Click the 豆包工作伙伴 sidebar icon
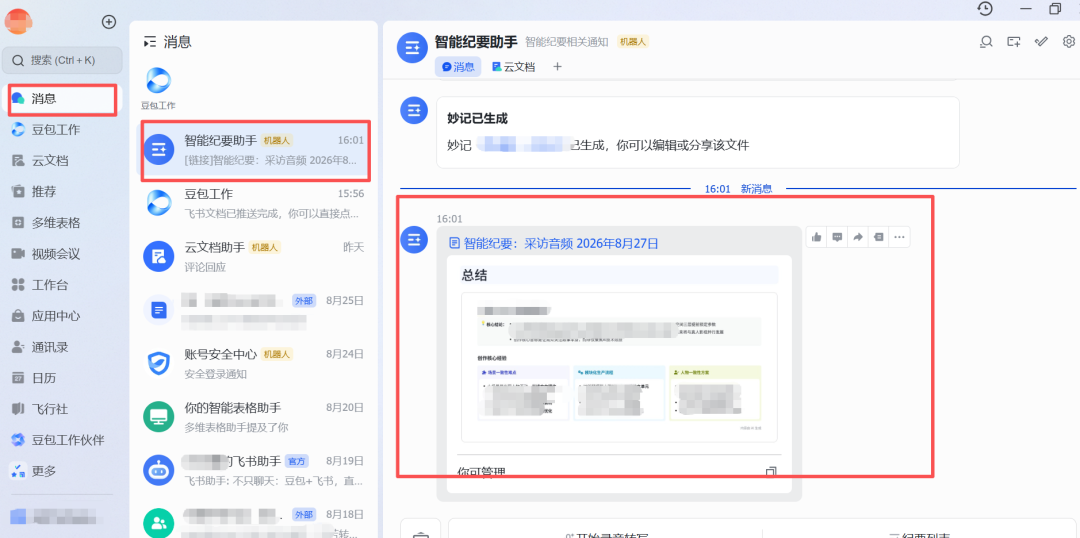Screen dimensions: 1080x538 [x=19, y=440]
